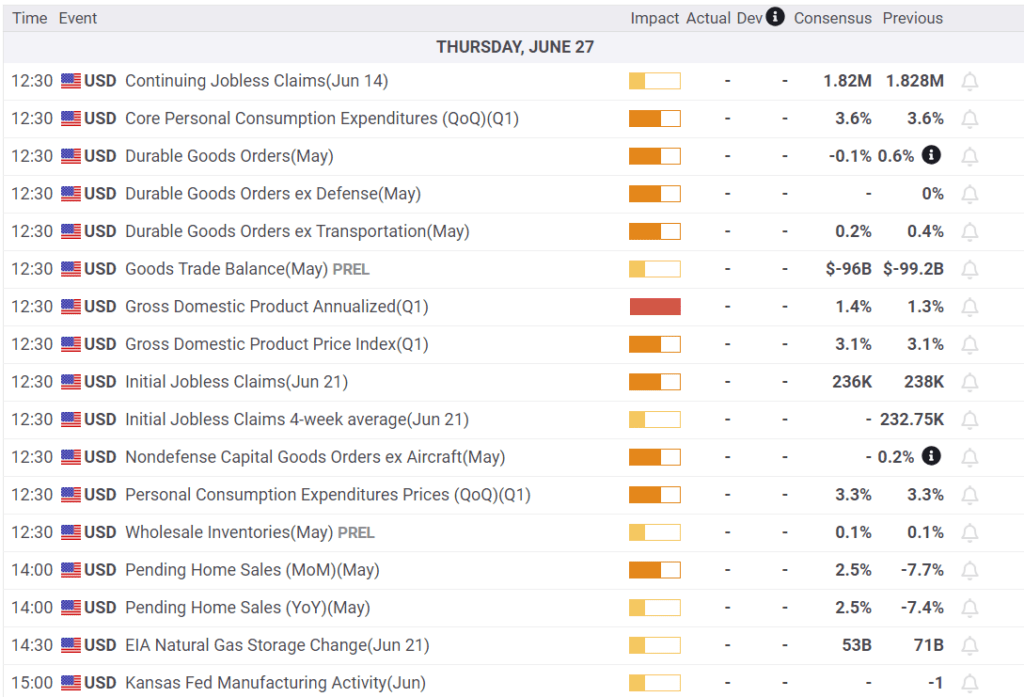Set alert bell for Durable Goods ex Defense
The height and width of the screenshot is (697, 1024).
[x=970, y=194]
